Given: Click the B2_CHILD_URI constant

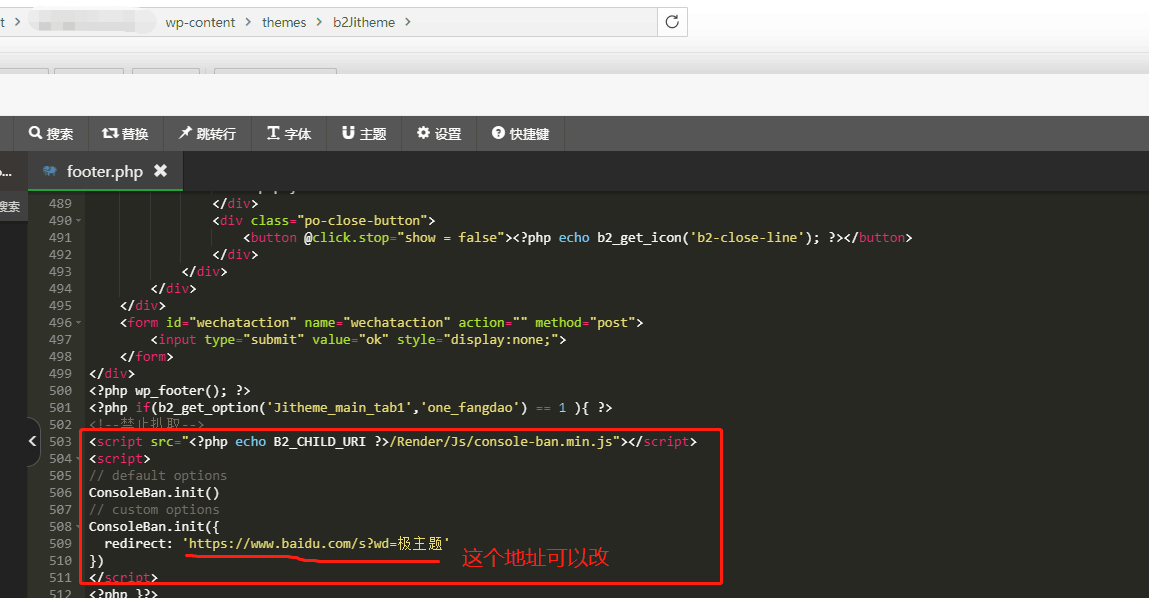Looking at the screenshot, I should [319, 441].
